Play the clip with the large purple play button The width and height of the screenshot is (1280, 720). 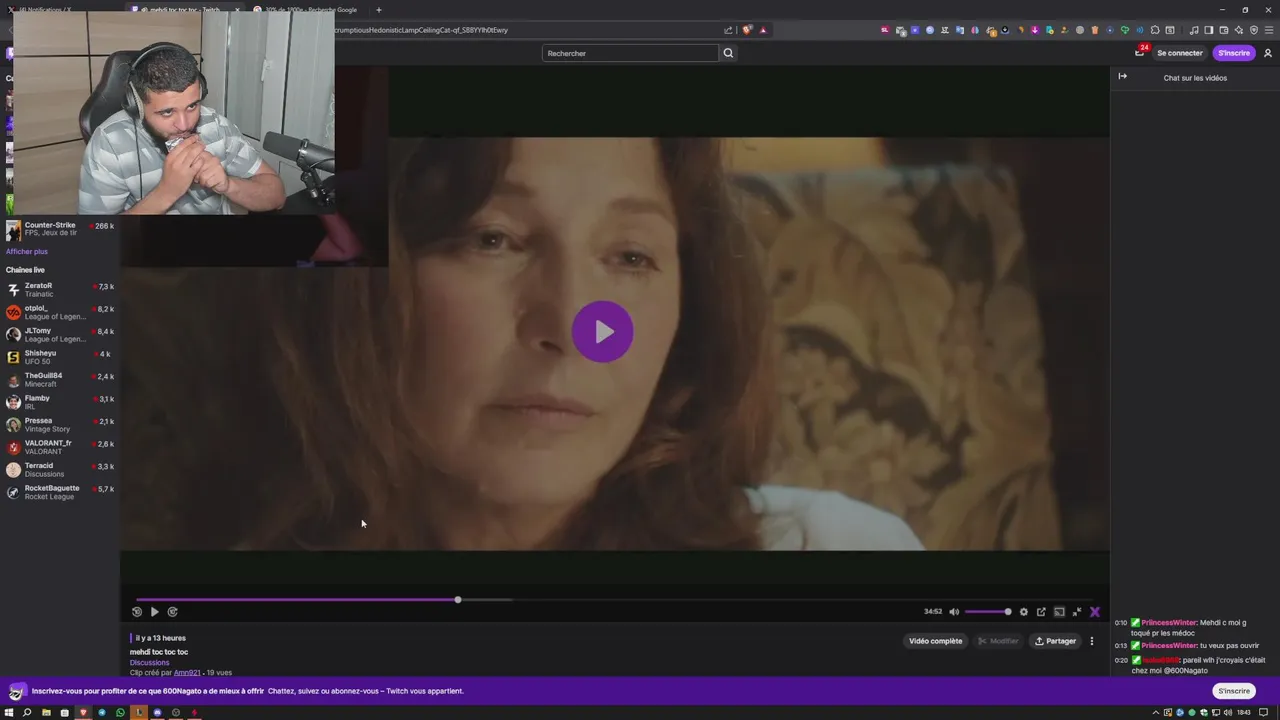pyautogui.click(x=602, y=331)
